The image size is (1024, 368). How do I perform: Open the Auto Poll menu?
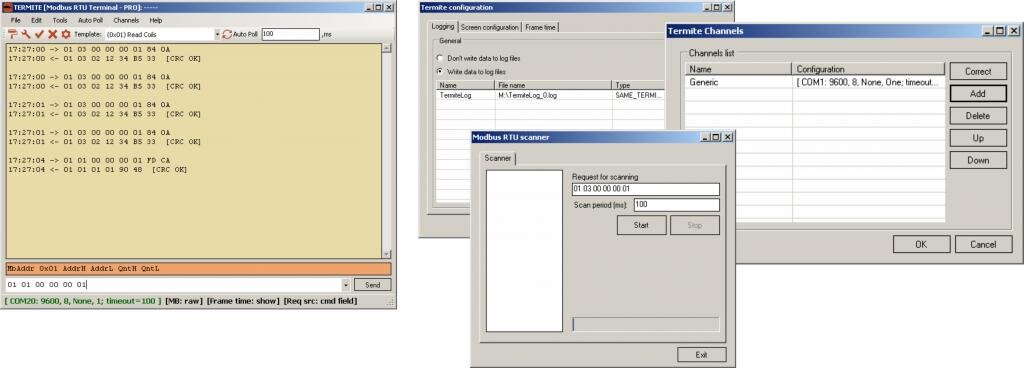(x=90, y=20)
